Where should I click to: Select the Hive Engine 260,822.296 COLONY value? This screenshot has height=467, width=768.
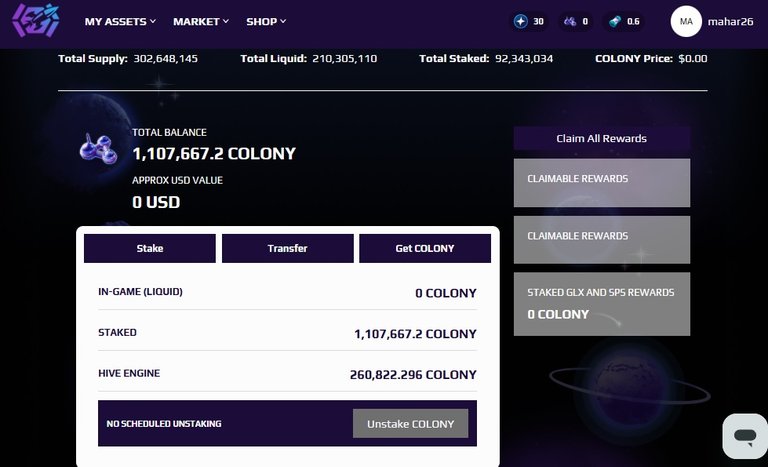click(413, 374)
